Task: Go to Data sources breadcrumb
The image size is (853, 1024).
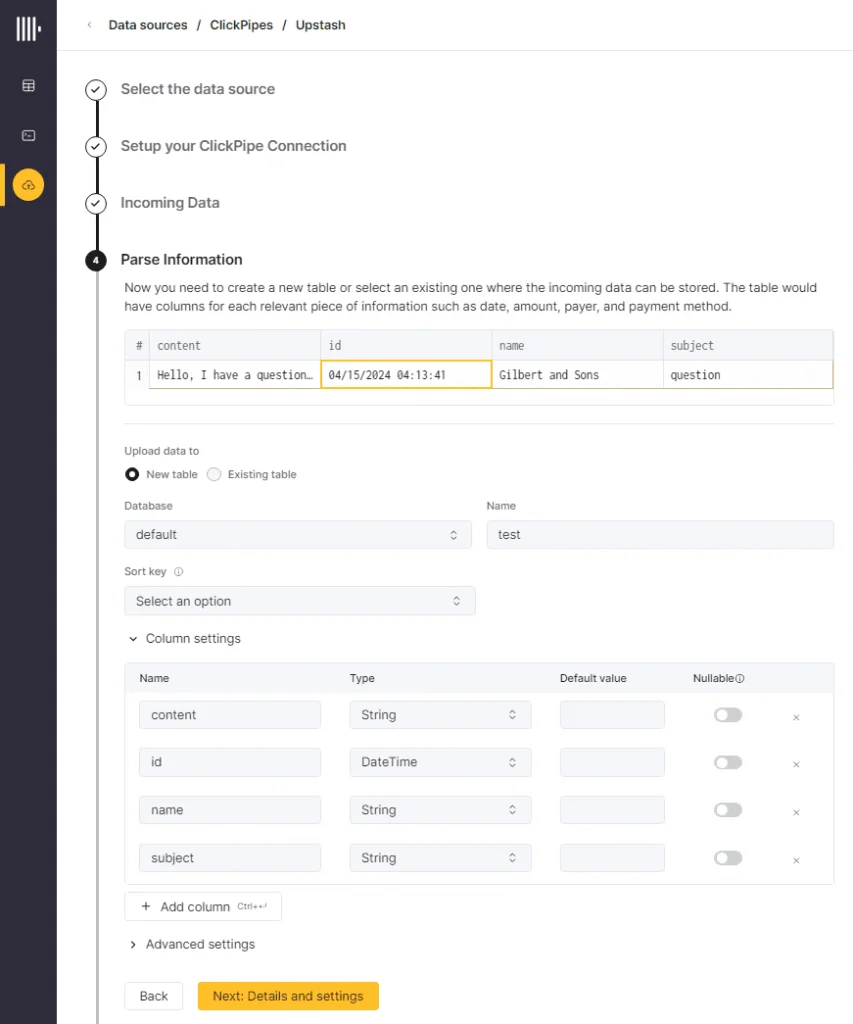Action: pos(148,25)
